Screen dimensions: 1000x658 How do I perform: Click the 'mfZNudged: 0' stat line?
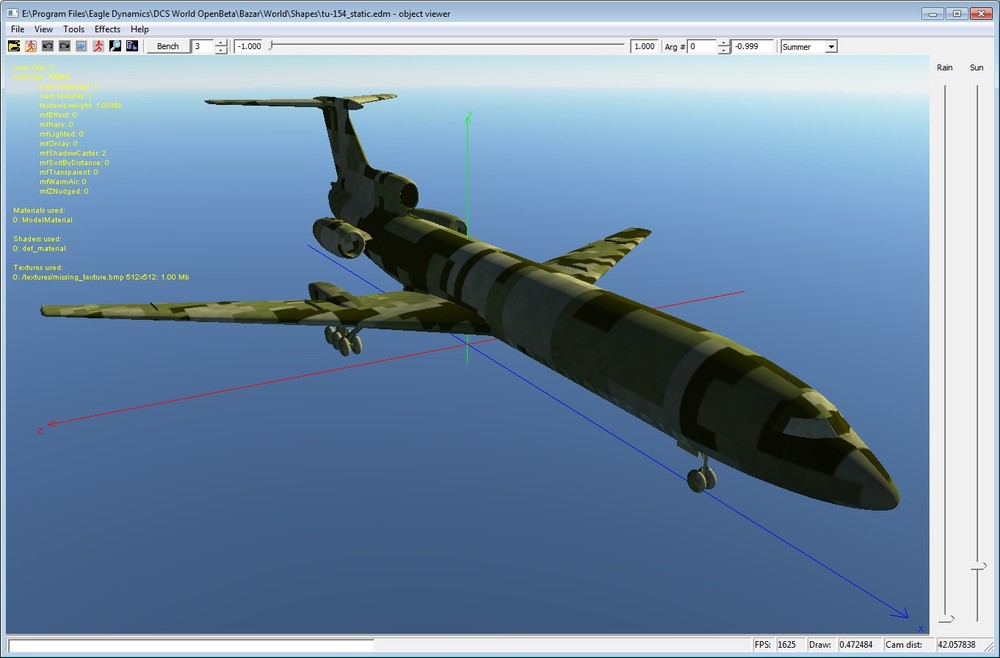pos(64,191)
